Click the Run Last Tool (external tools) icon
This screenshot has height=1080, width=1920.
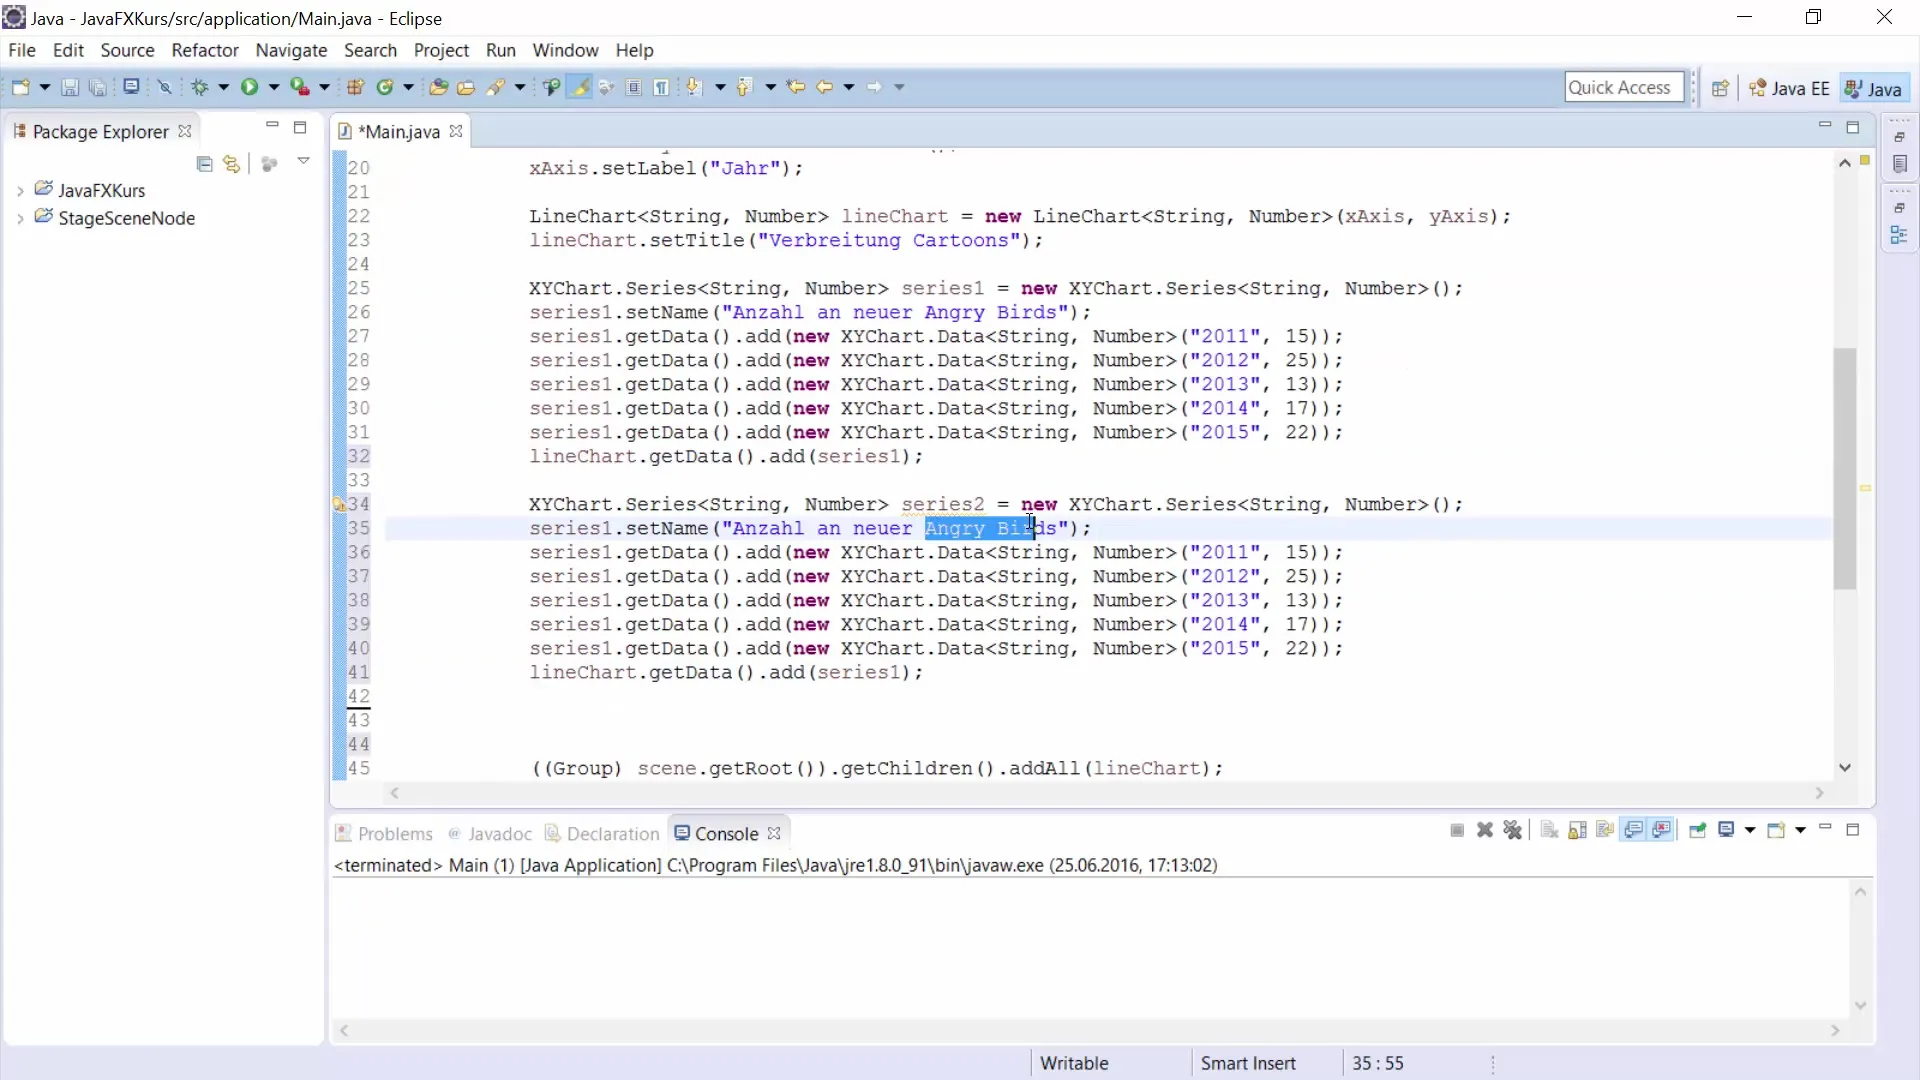300,88
